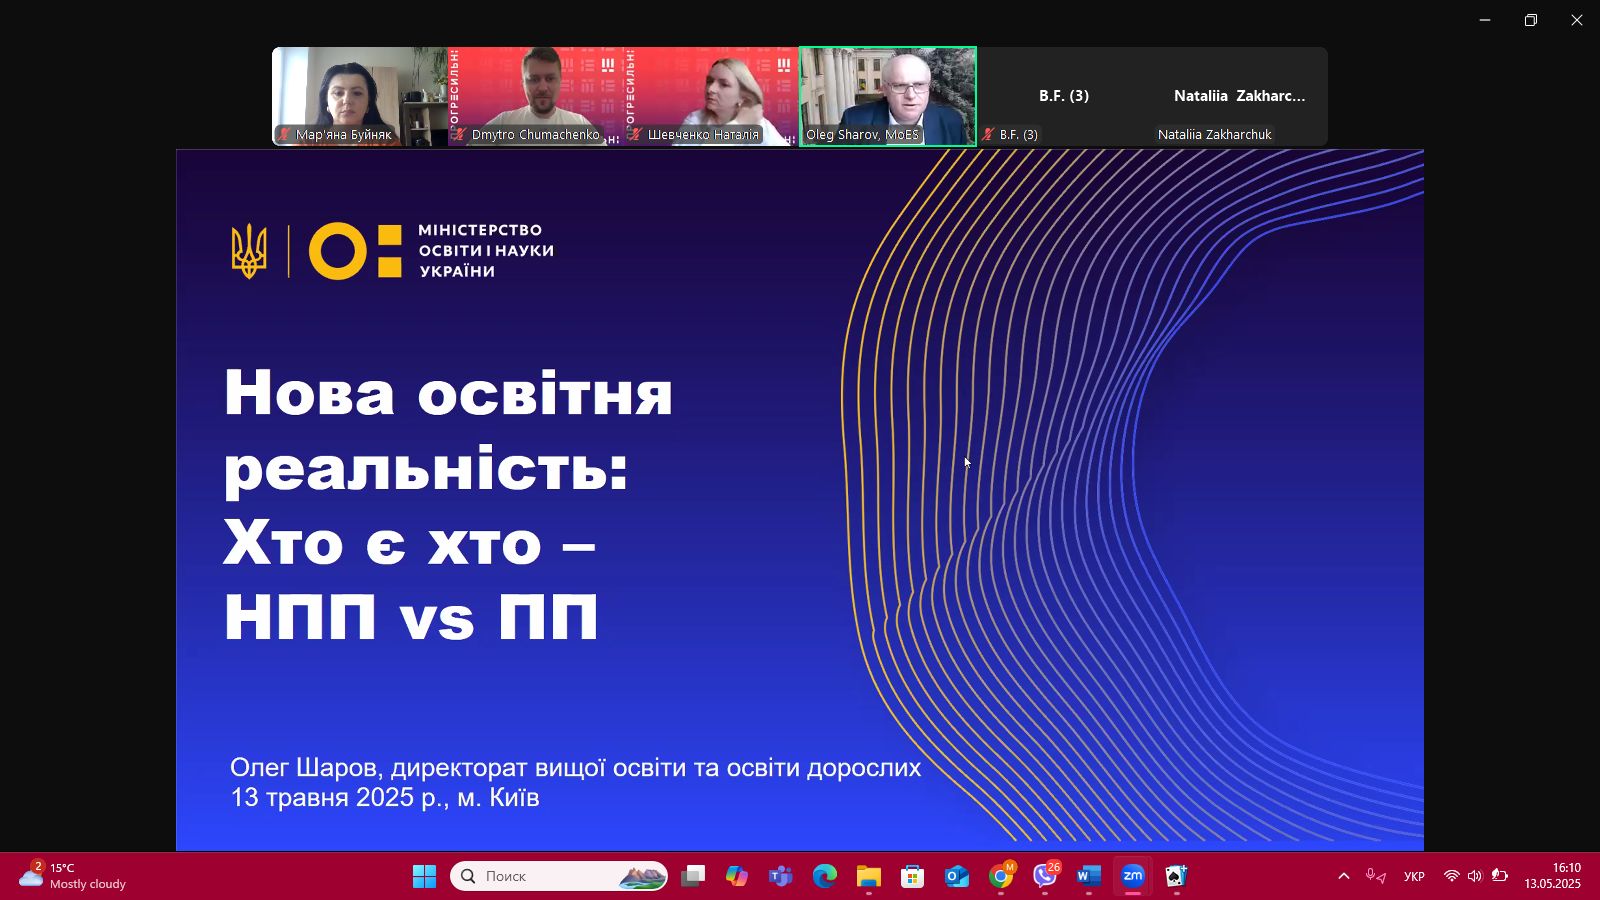Open Outlook from the taskbar
Image resolution: width=1600 pixels, height=900 pixels.
coord(957,876)
